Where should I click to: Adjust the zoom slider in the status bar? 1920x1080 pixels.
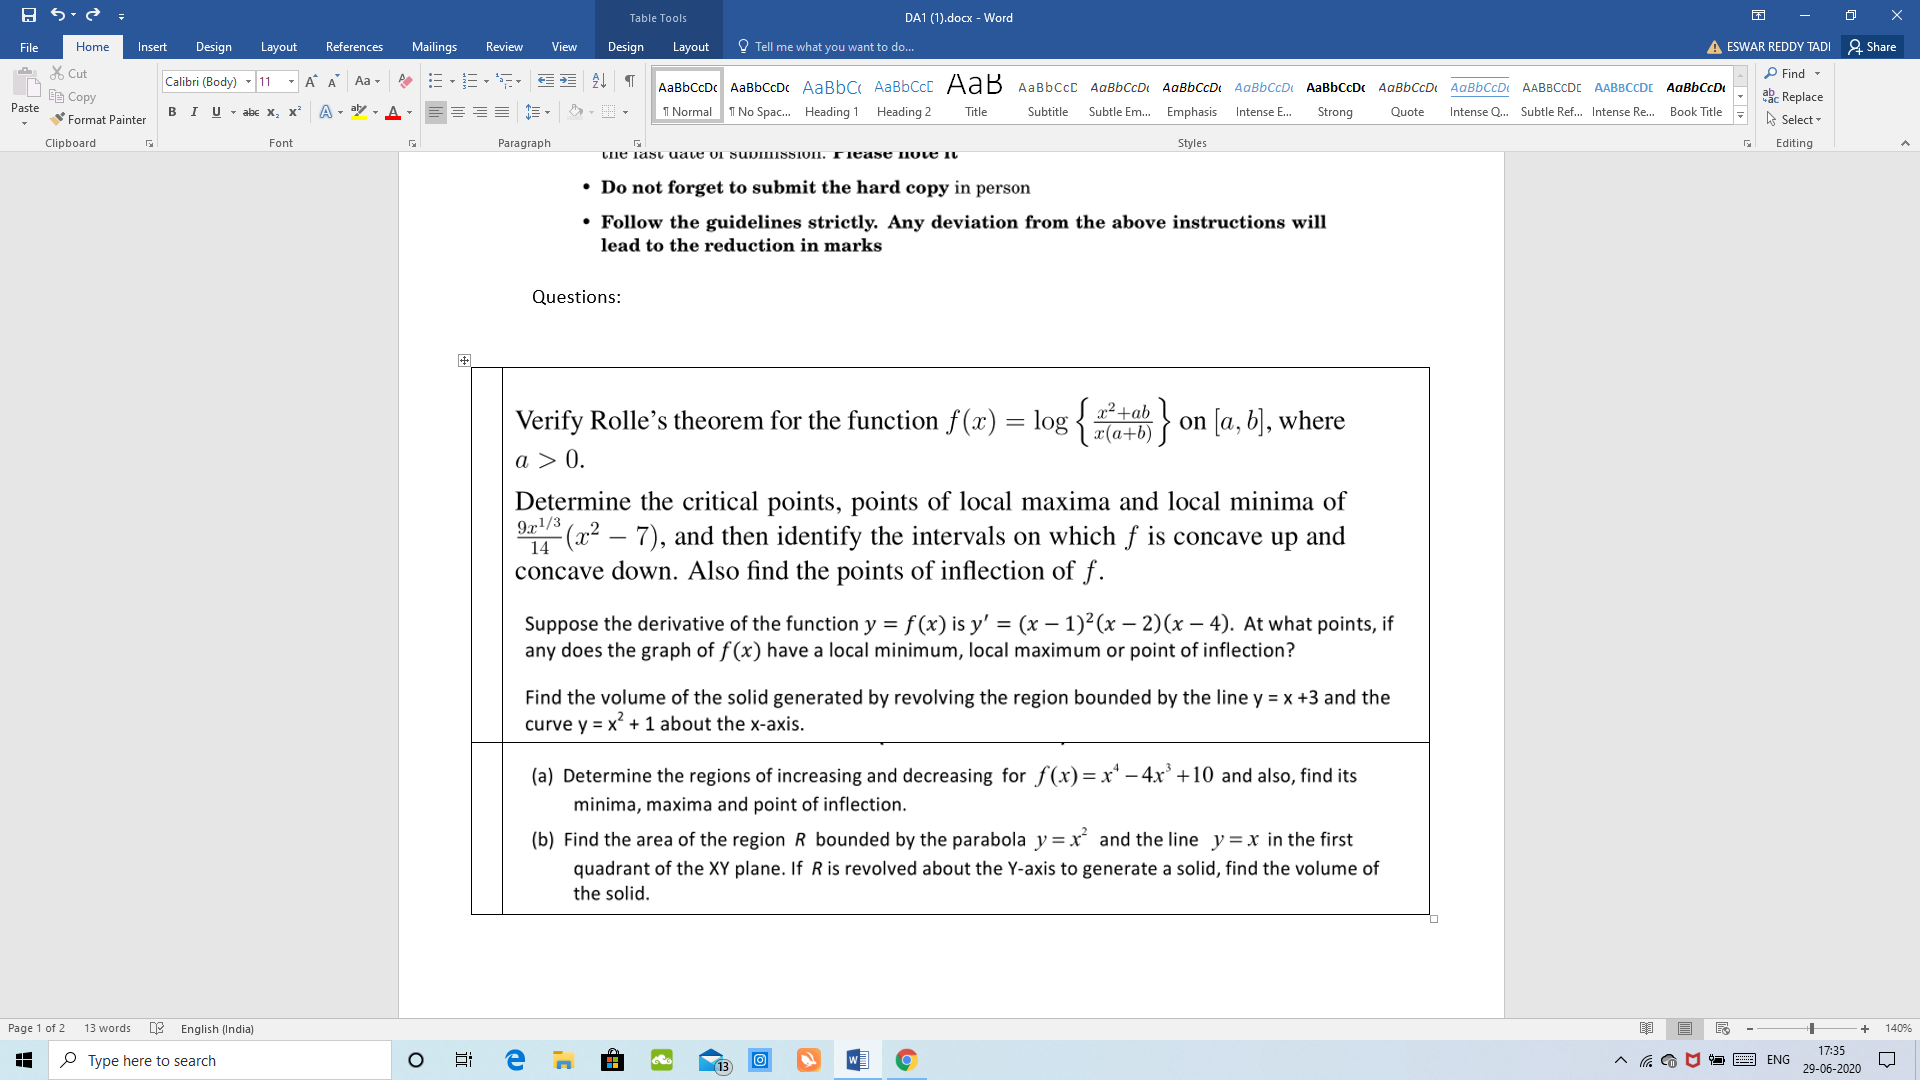[x=1811, y=1028]
